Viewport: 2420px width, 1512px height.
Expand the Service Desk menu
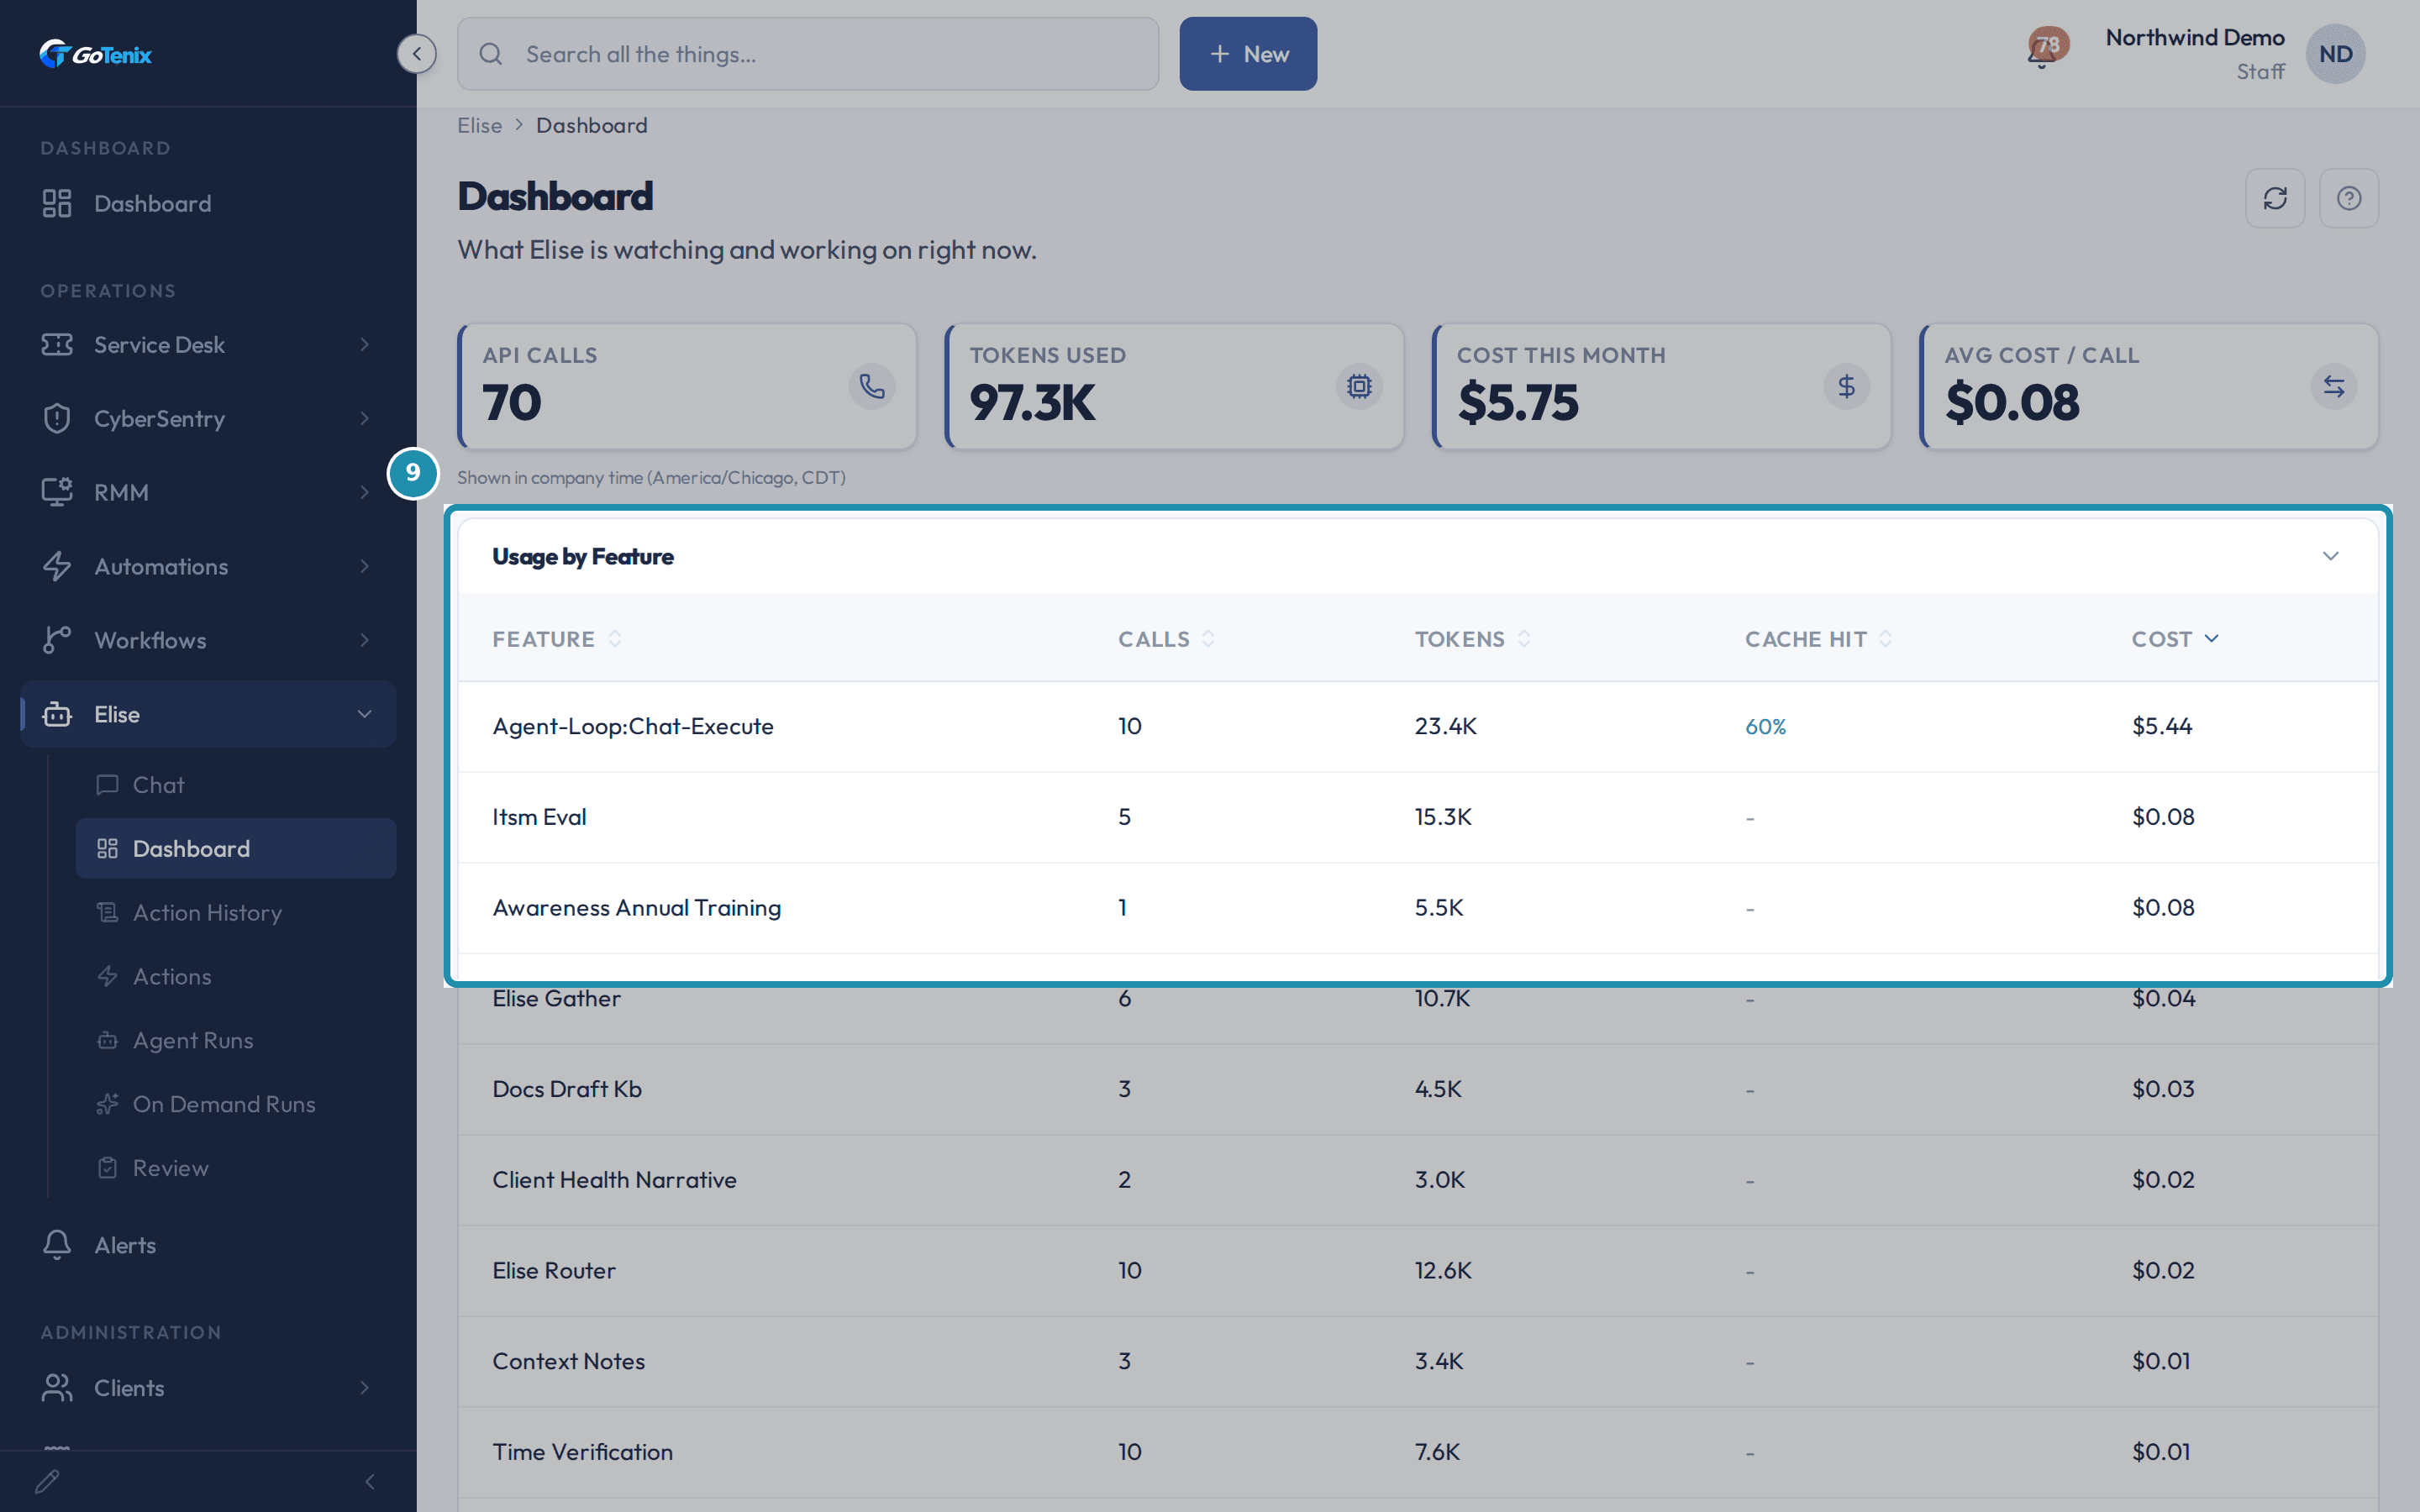[208, 344]
